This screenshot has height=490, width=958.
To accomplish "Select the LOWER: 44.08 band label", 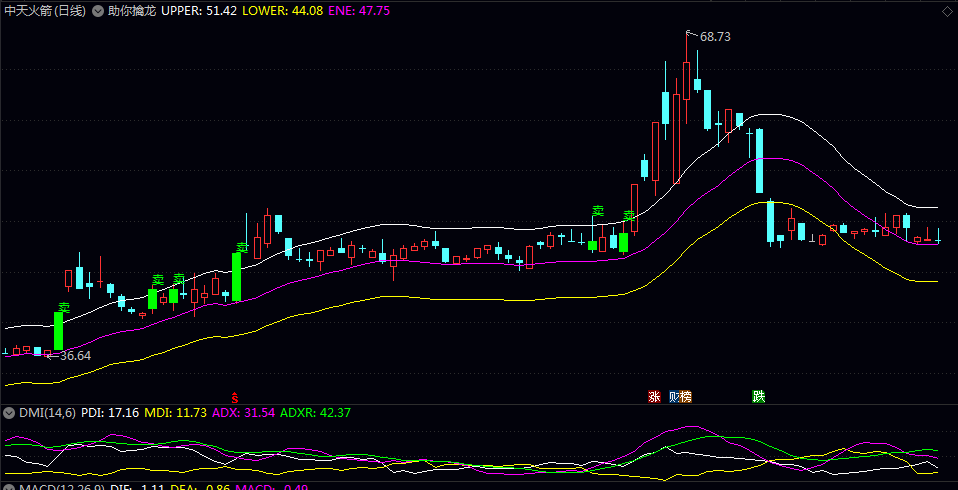I will (x=264, y=10).
